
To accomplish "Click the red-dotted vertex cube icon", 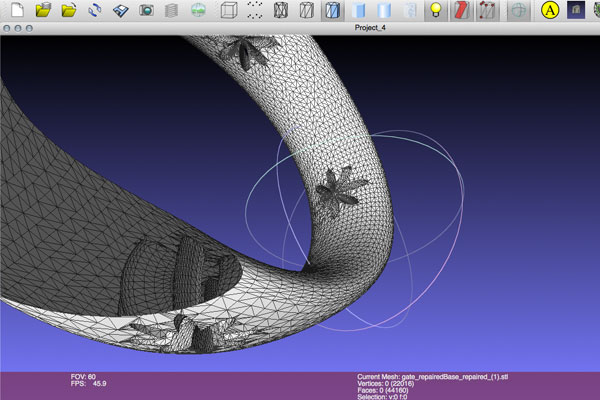I will (x=487, y=10).
